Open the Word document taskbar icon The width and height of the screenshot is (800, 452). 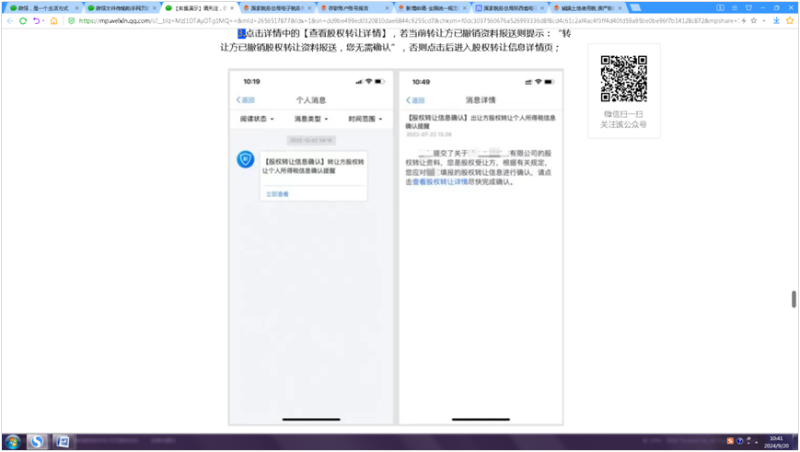tap(61, 441)
